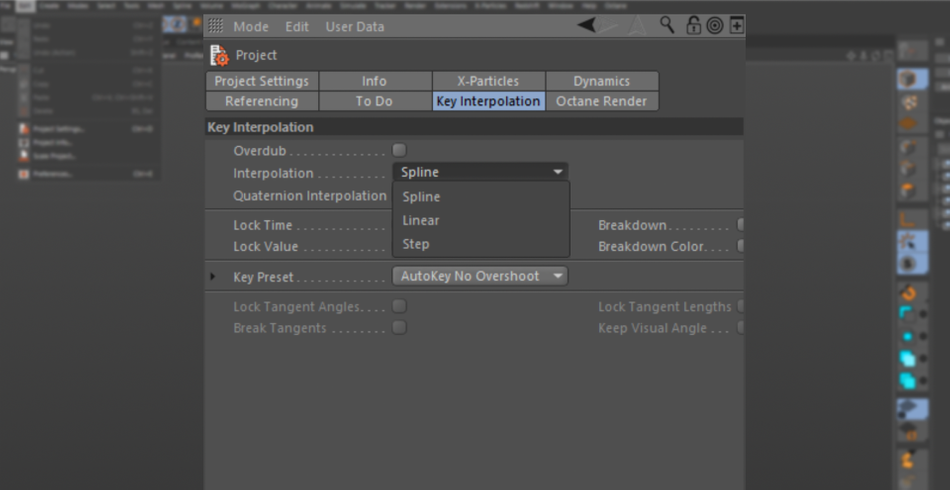
Task: Collapse the Interpolation dropdown showing Spline
Action: pos(480,172)
